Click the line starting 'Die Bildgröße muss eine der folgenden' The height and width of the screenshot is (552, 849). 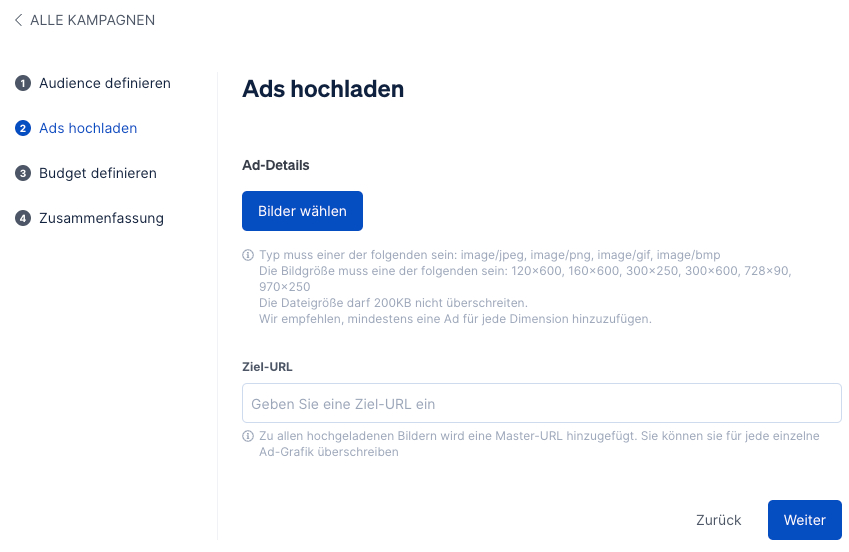525,278
